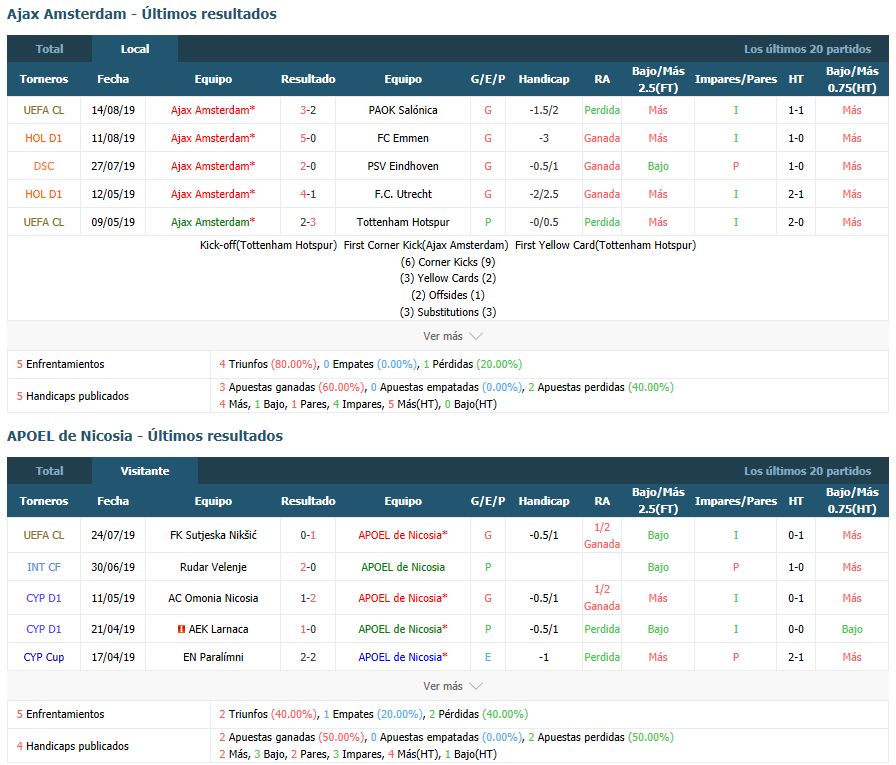Click the 1-1 half-time score for PAOK Salónica
This screenshot has width=896, height=765.
pos(796,110)
